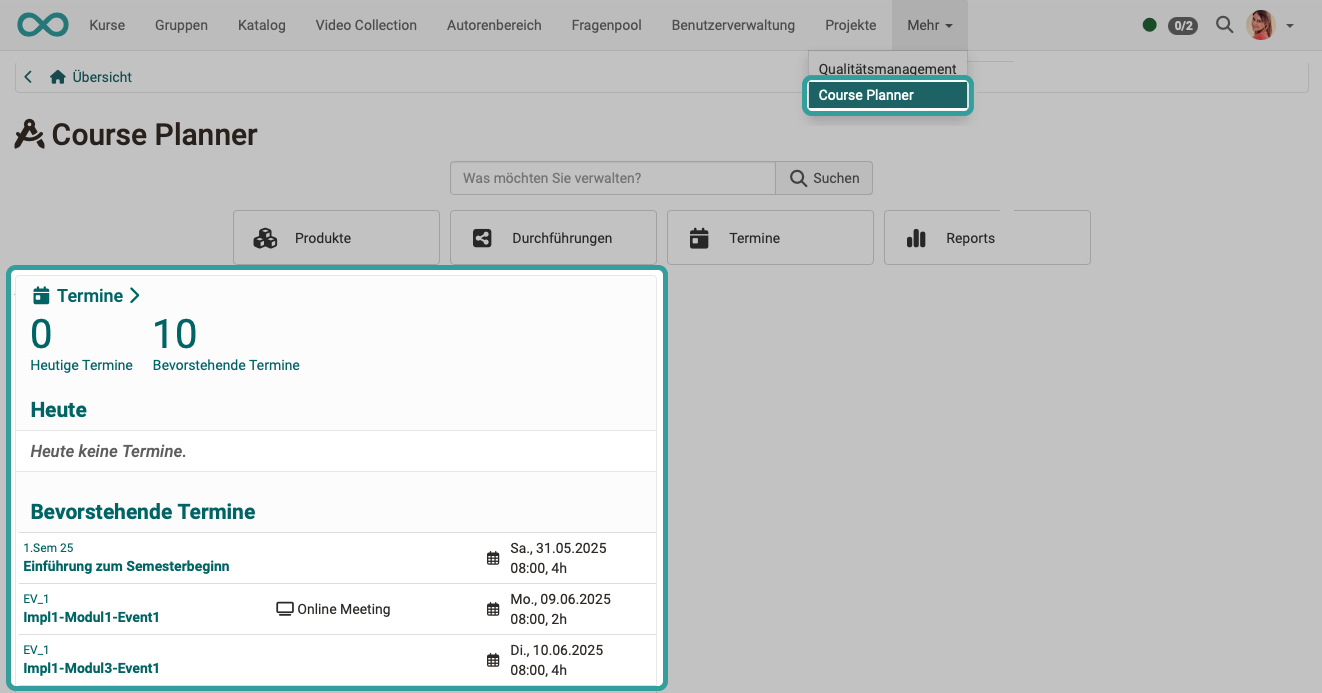Viewport: 1322px width, 693px height.
Task: Select the Produkte tile icon
Action: tap(264, 237)
